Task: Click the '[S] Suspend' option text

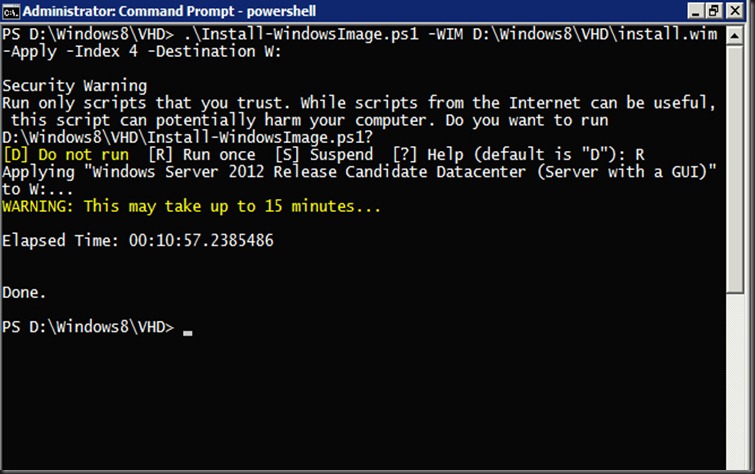Action: tap(324, 155)
